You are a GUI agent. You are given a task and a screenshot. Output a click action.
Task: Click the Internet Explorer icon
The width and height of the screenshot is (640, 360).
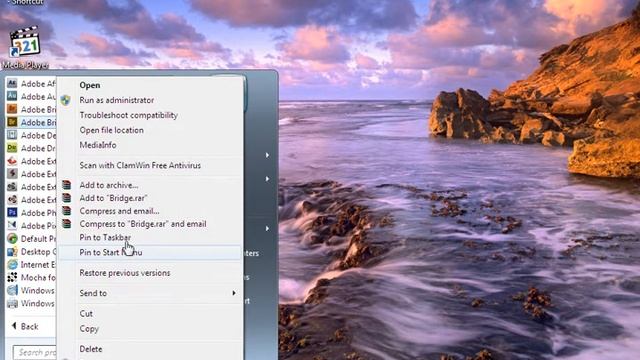click(x=12, y=264)
